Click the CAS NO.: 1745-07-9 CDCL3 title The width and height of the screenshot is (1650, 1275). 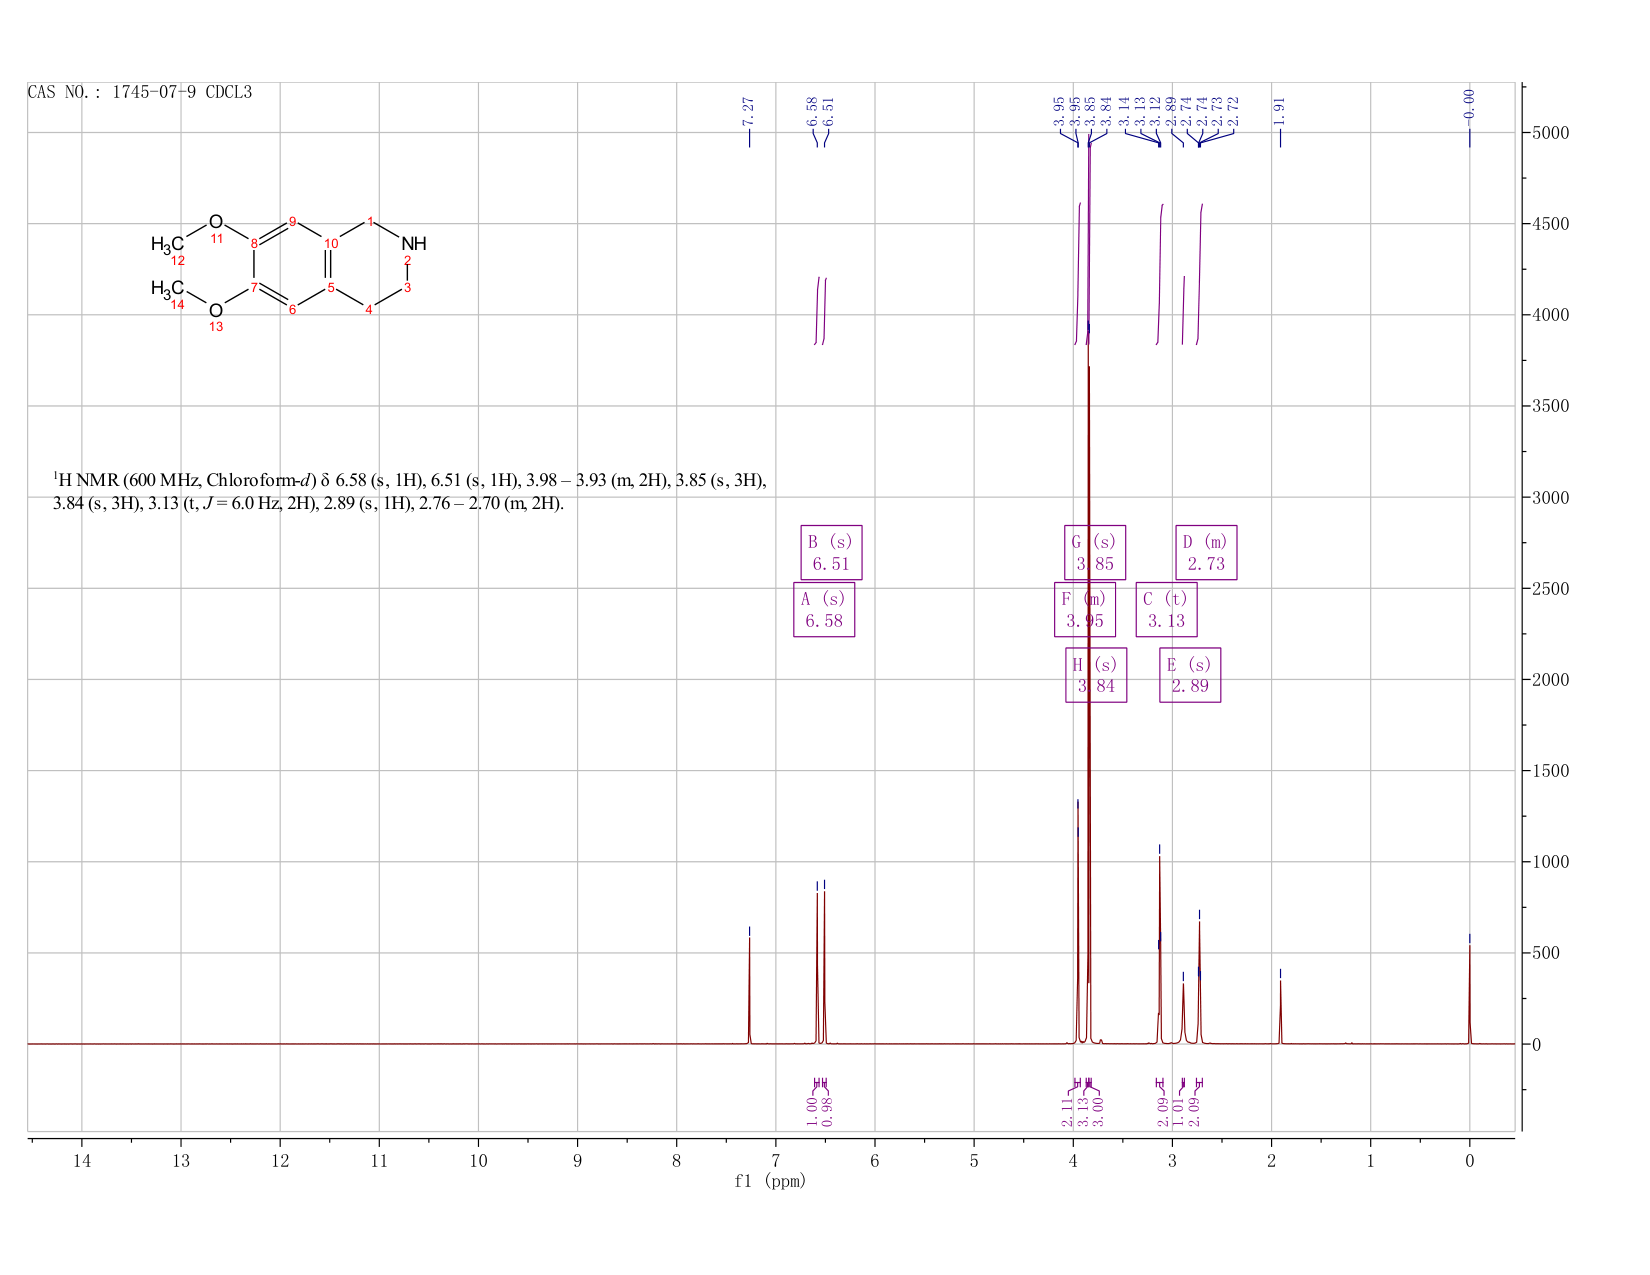(x=140, y=93)
